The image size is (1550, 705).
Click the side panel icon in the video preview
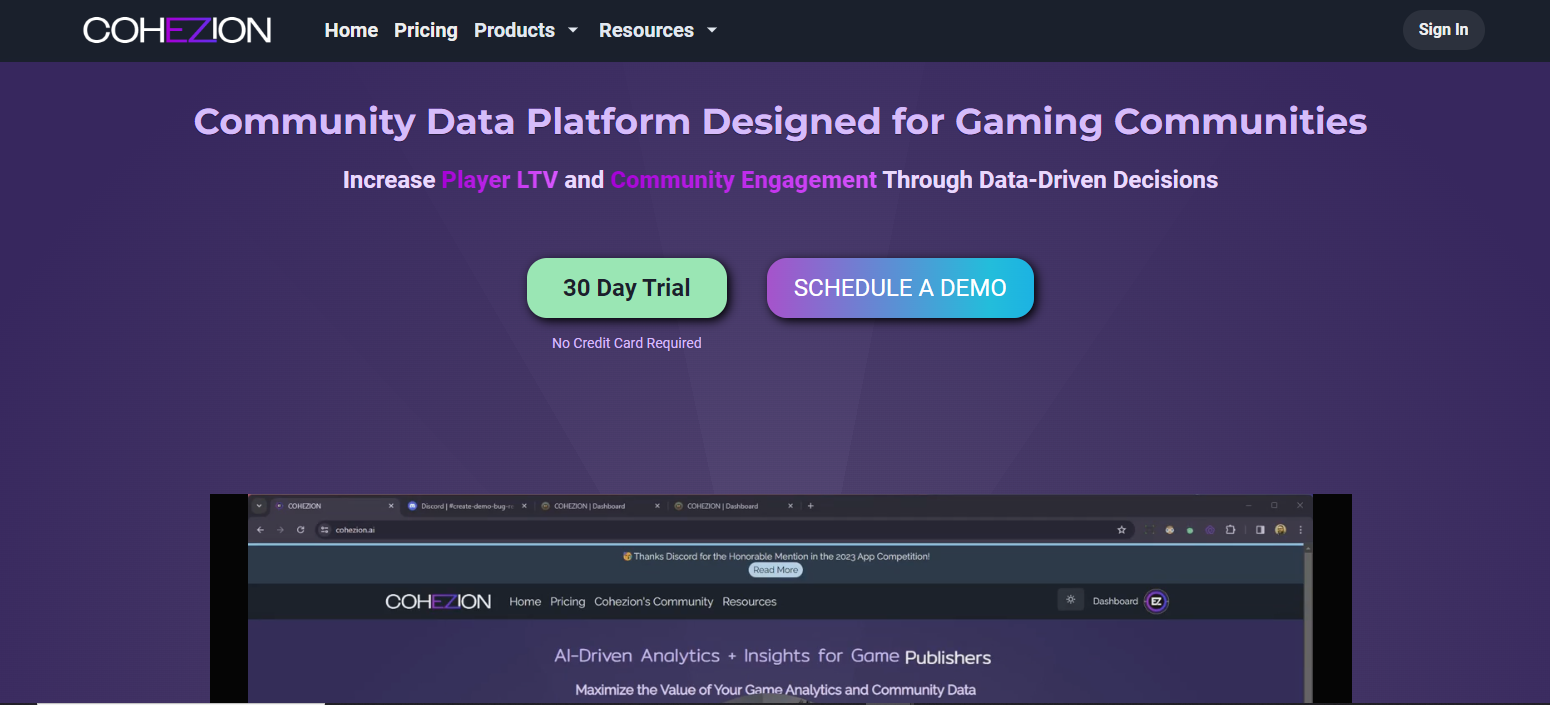pos(1260,530)
